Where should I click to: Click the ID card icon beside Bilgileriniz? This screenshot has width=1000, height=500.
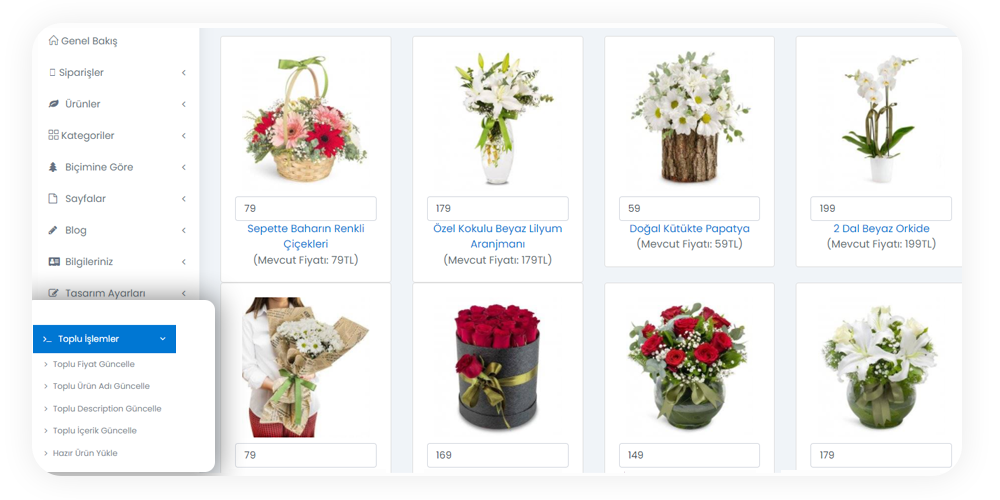(54, 261)
